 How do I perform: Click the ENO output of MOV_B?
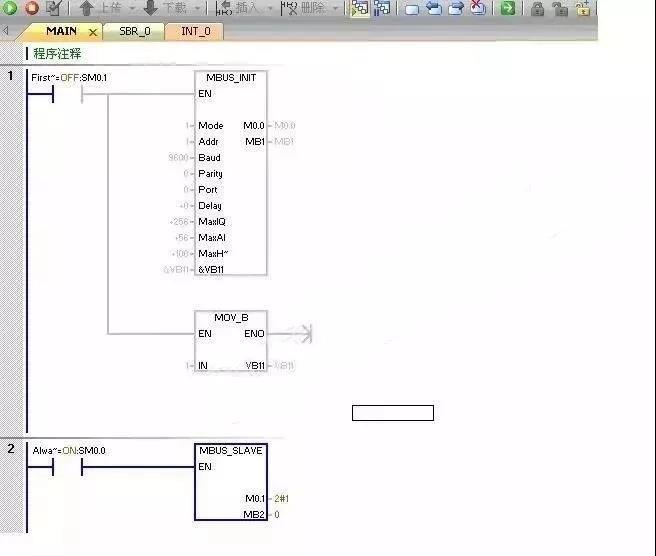tap(254, 333)
